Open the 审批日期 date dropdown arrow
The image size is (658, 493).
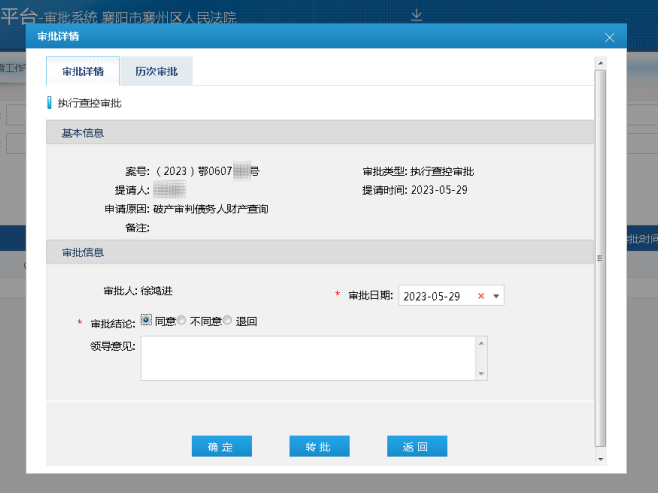(x=497, y=296)
